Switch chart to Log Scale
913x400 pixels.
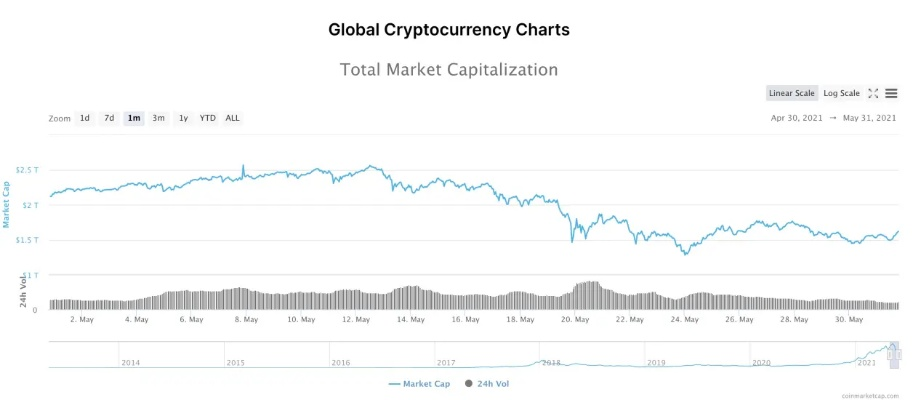pyautogui.click(x=841, y=93)
